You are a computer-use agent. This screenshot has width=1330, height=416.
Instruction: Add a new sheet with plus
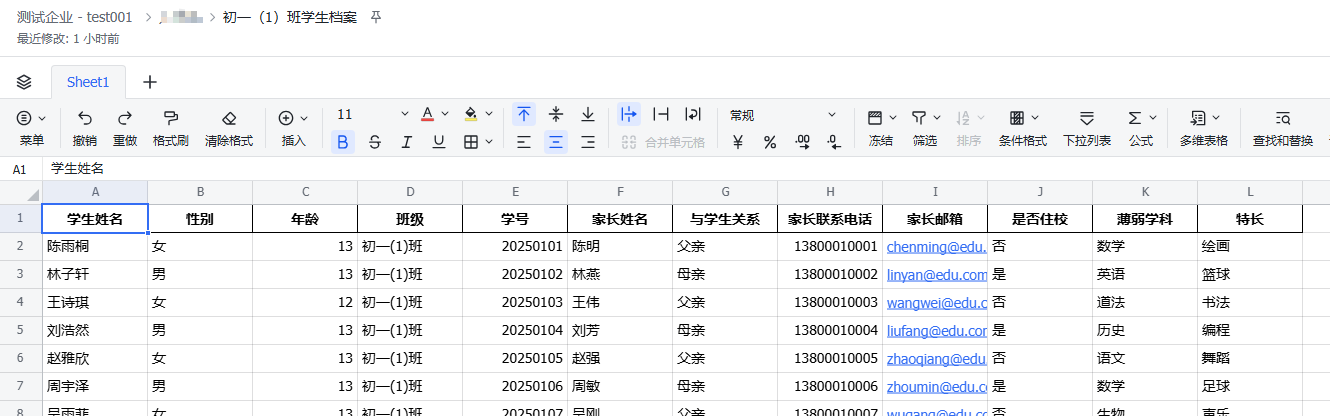click(x=150, y=82)
